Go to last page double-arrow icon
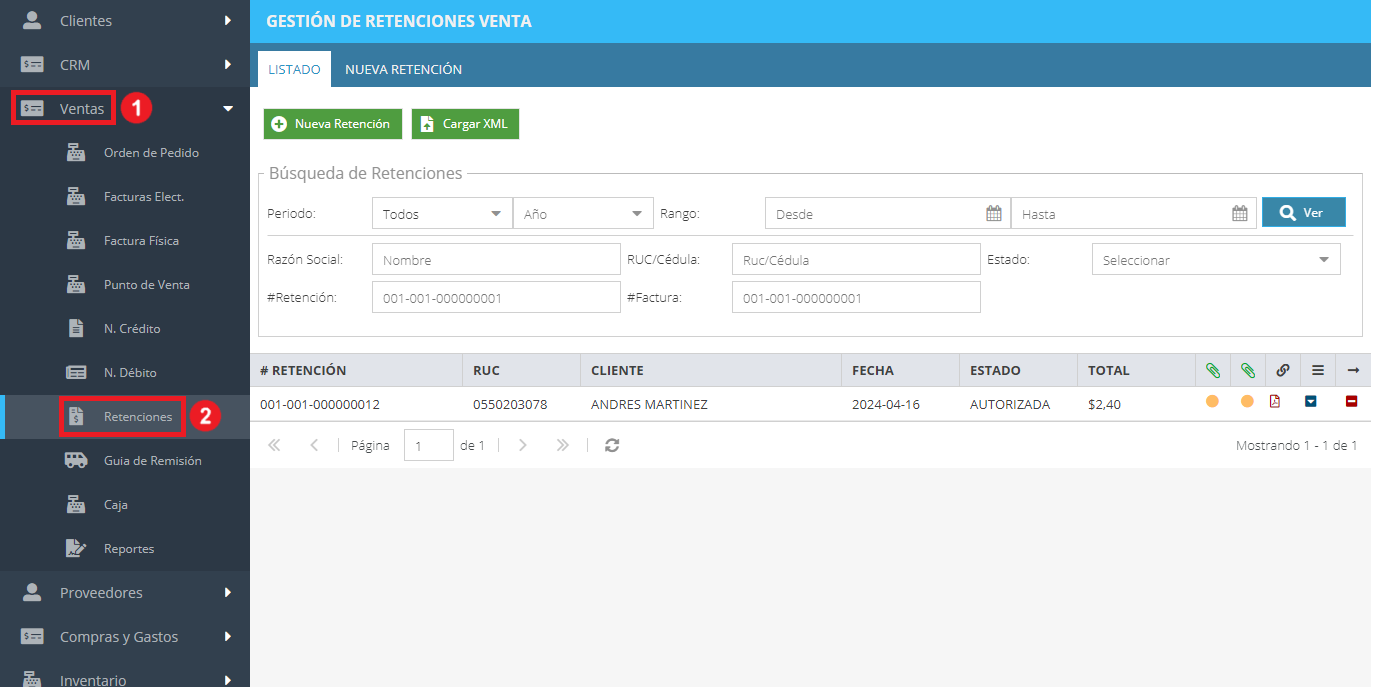The height and width of the screenshot is (687, 1375). (x=562, y=445)
